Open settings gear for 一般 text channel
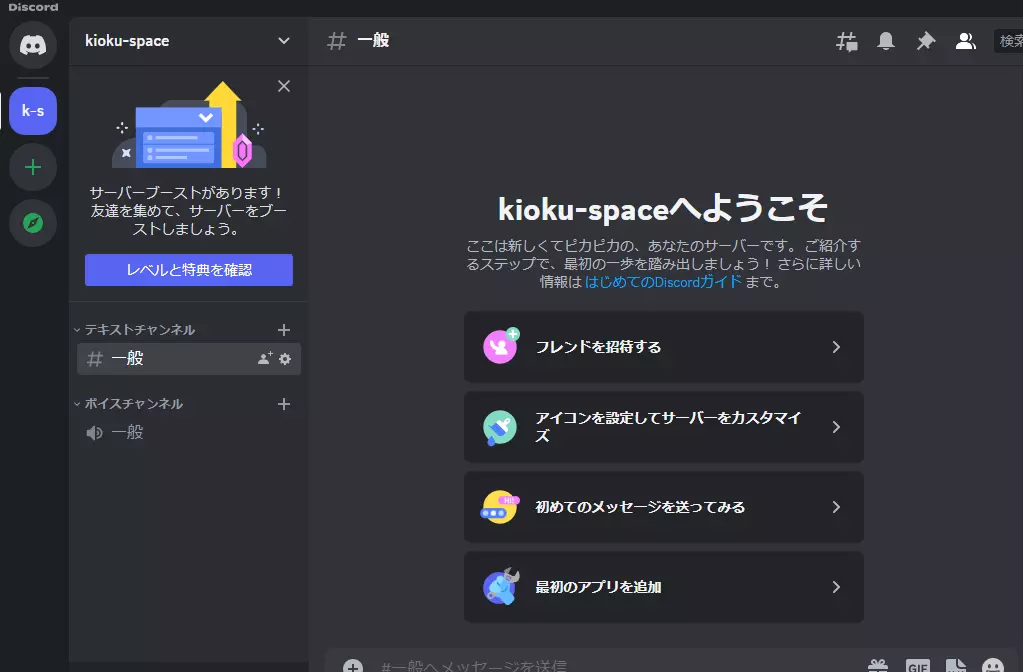 (x=285, y=359)
